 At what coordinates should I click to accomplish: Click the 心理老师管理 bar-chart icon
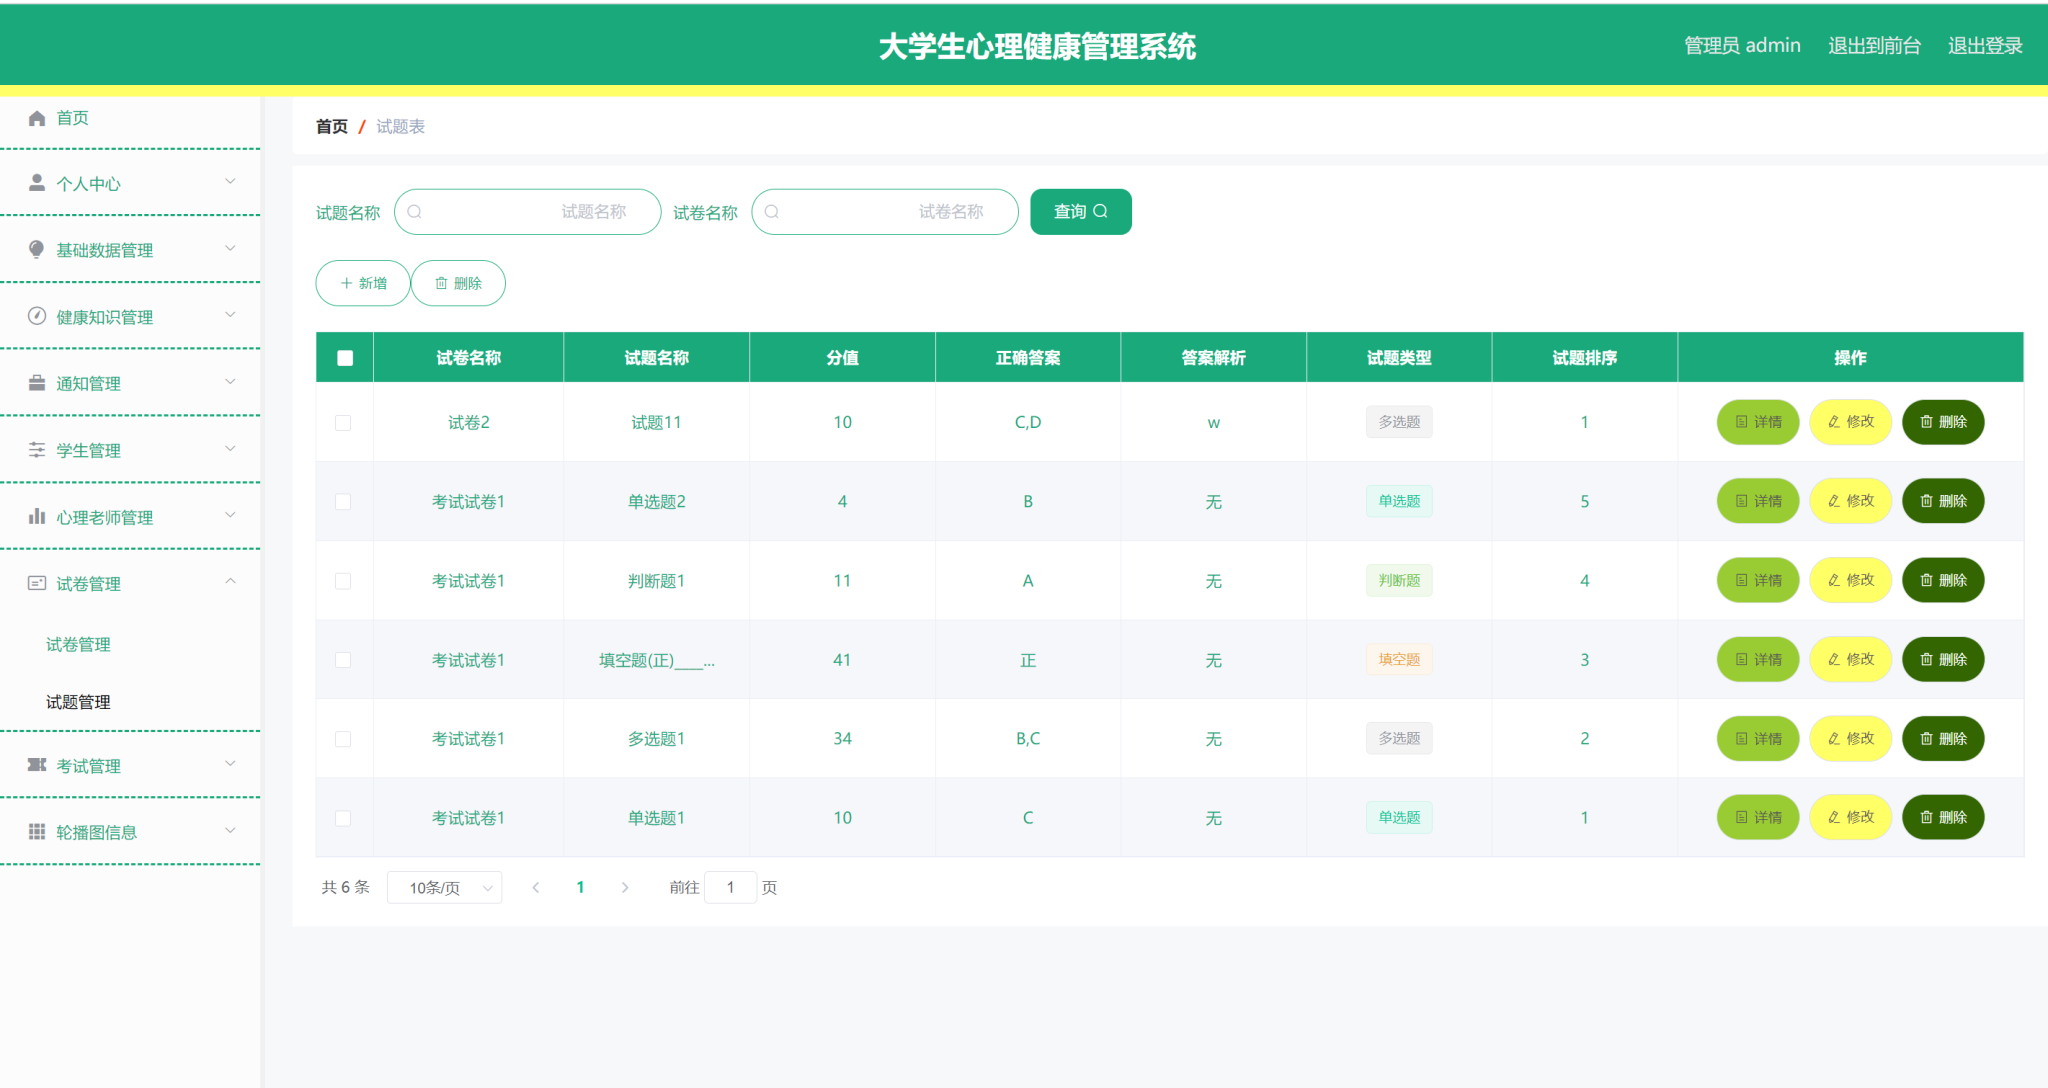37,516
